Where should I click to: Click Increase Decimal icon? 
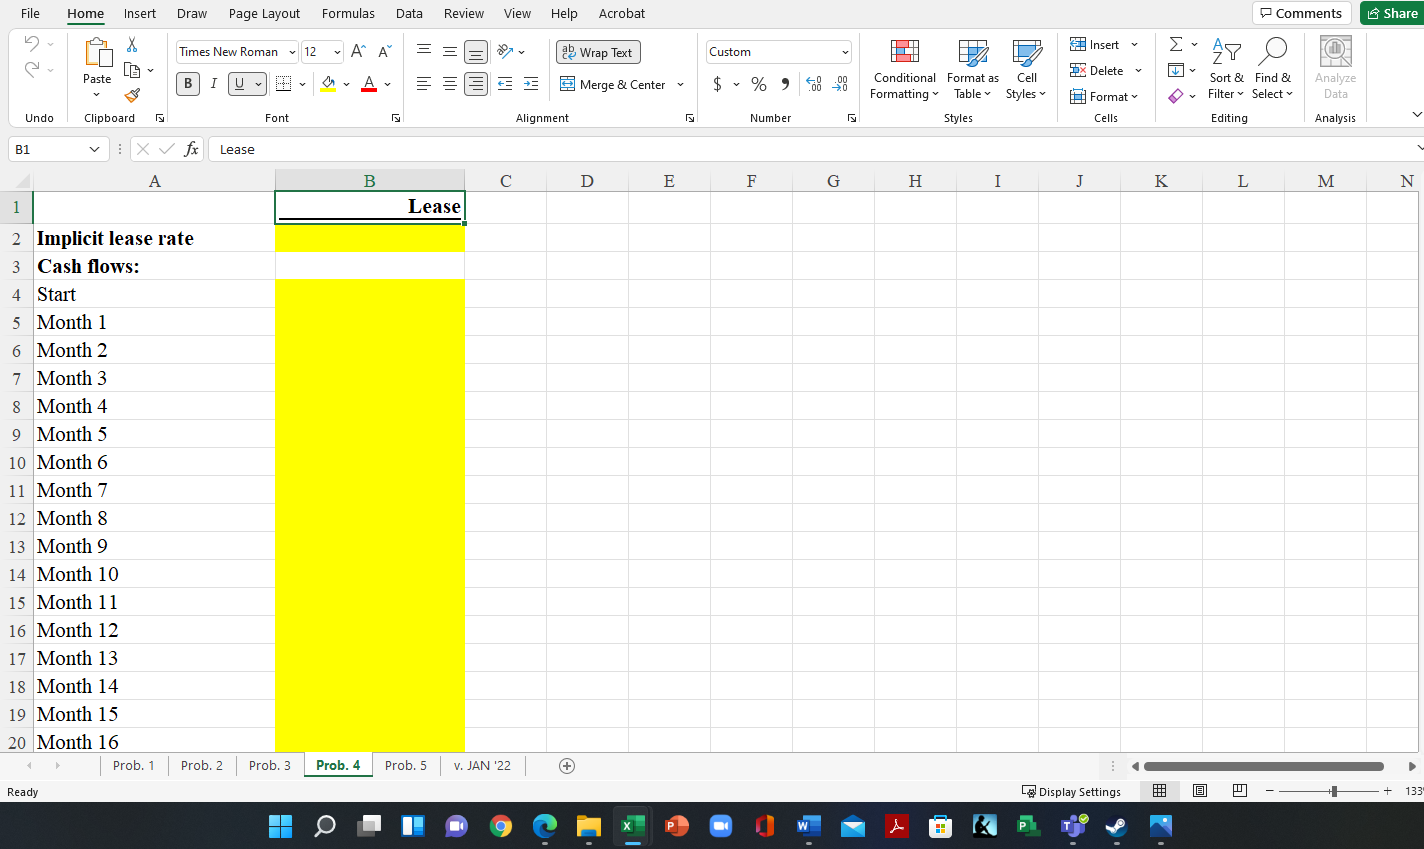814,84
